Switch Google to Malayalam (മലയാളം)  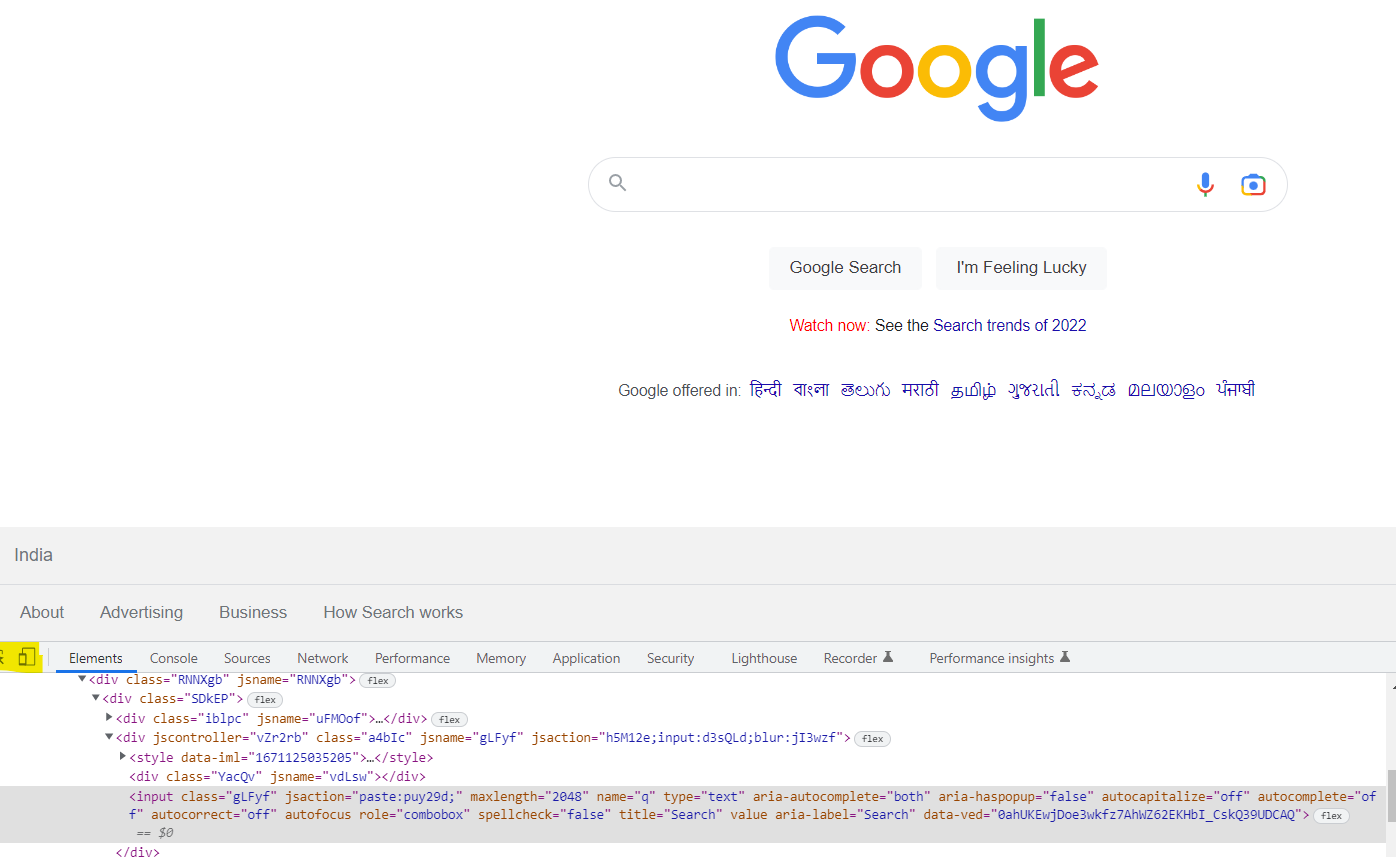[x=1166, y=390]
